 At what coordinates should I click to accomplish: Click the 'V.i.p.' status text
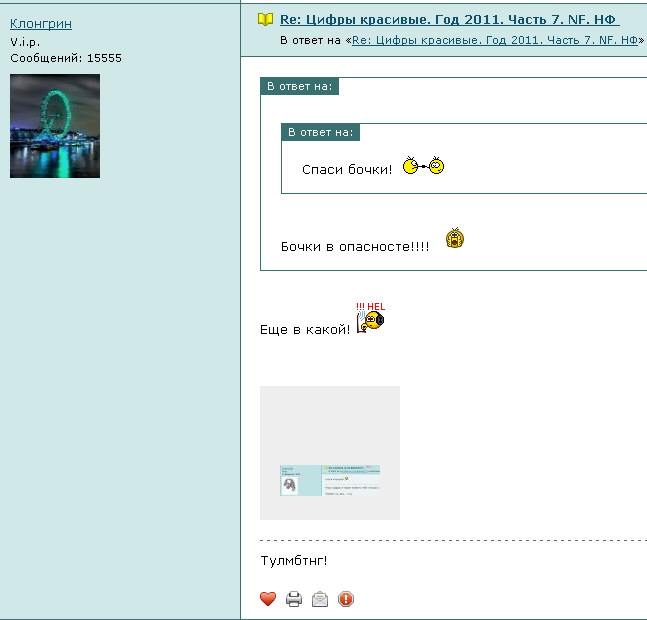(25, 42)
